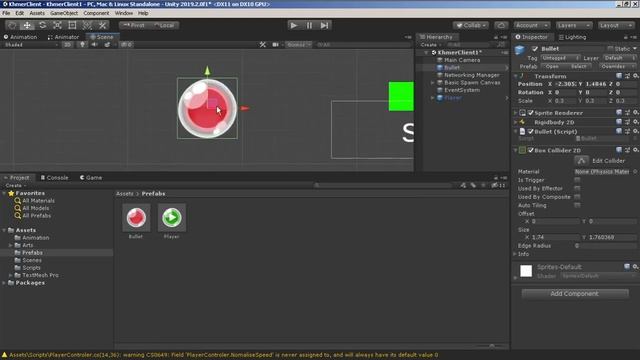Expand the Info foldout
This screenshot has width=640, height=360.
click(x=515, y=254)
